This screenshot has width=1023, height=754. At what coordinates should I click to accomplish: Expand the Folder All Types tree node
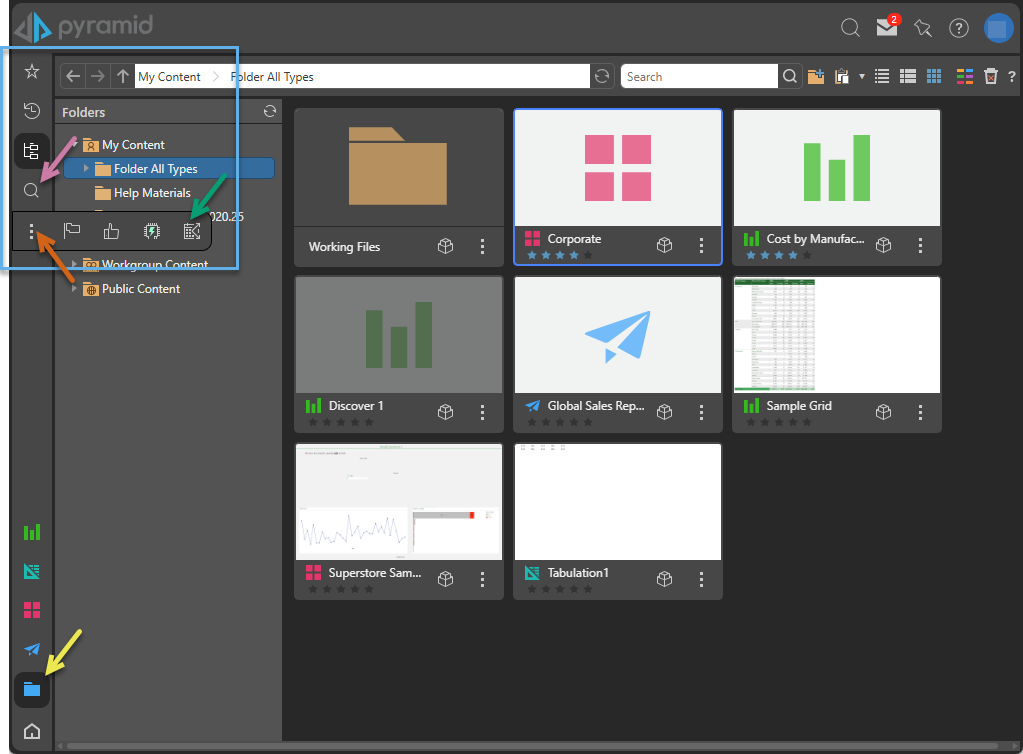(86, 169)
